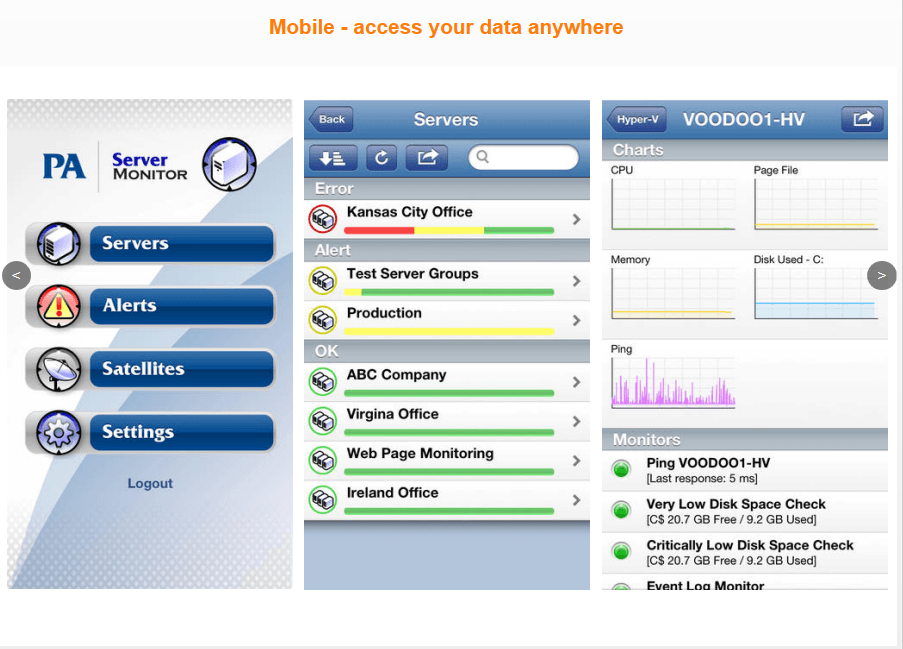Click the Test Server Groups icon
The height and width of the screenshot is (649, 903).
tap(322, 281)
